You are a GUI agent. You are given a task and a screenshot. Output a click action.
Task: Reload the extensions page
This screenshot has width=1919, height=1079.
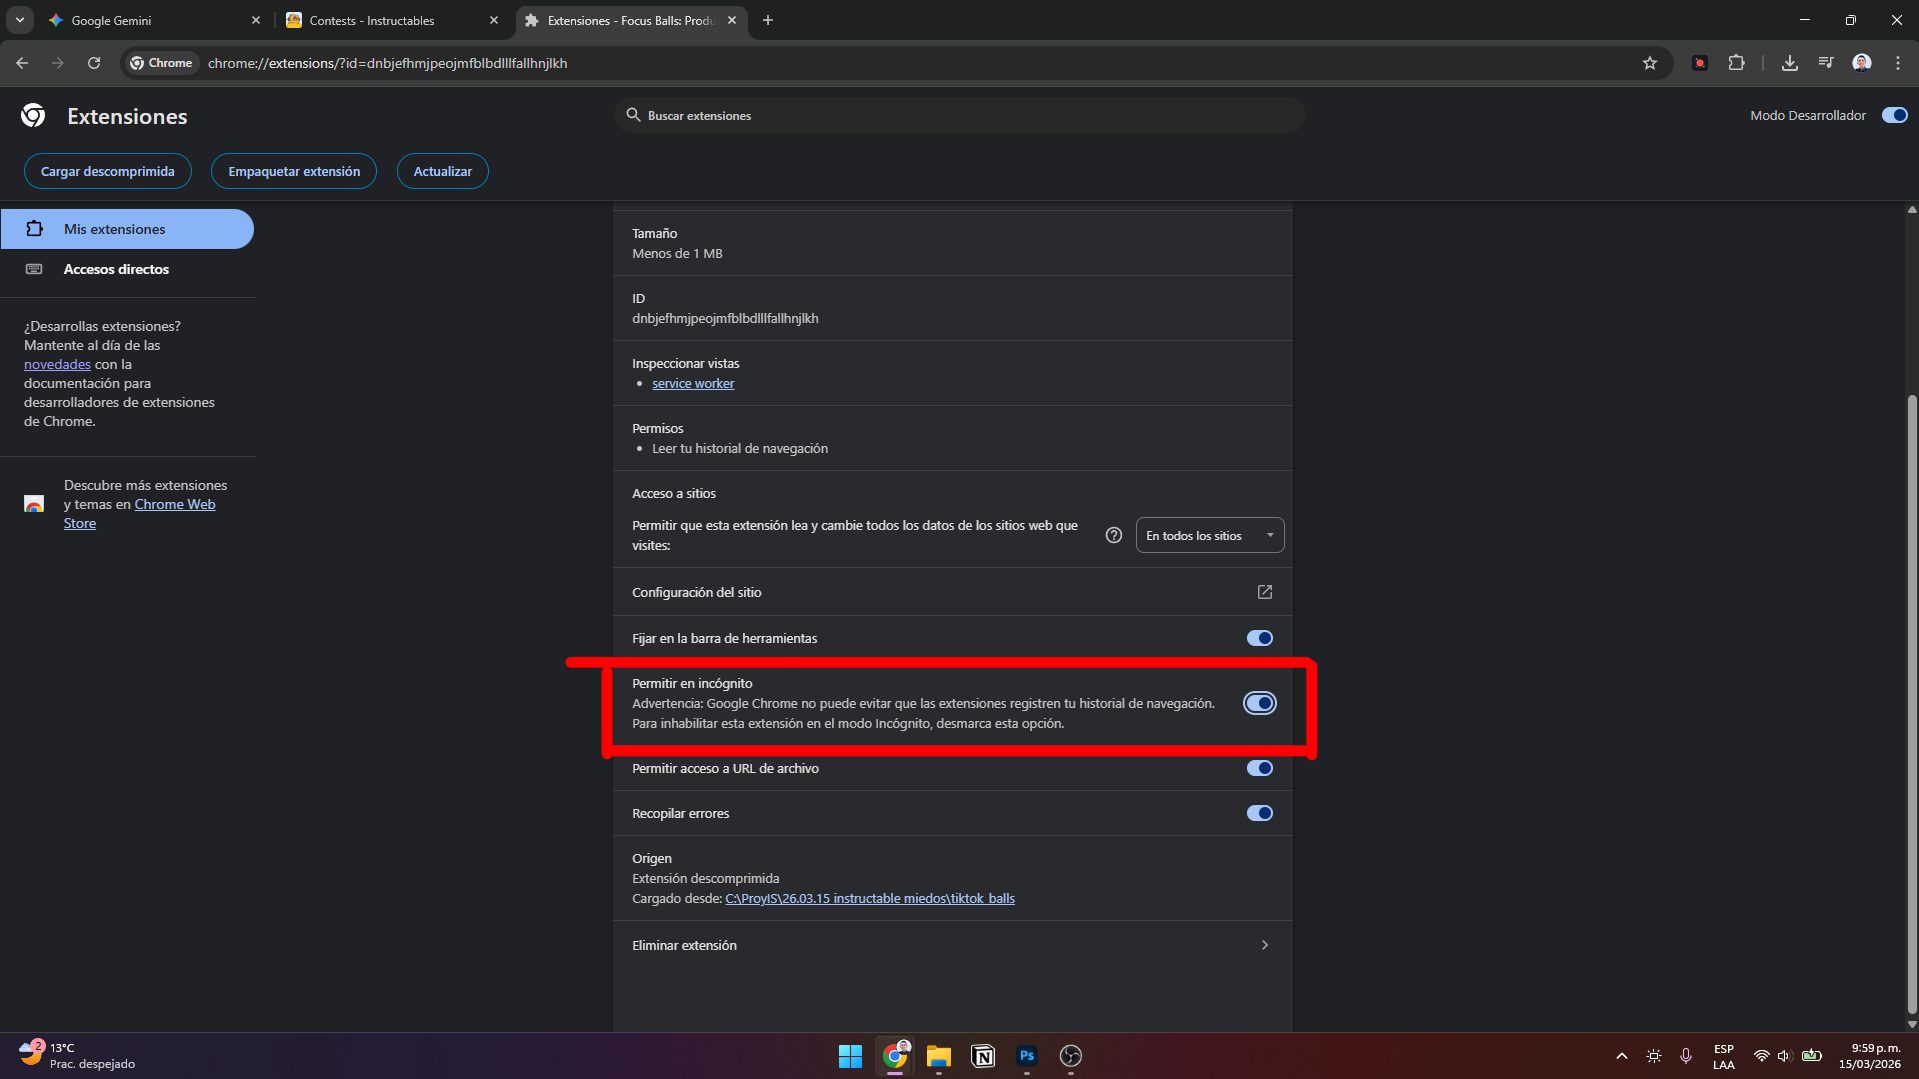coord(94,63)
